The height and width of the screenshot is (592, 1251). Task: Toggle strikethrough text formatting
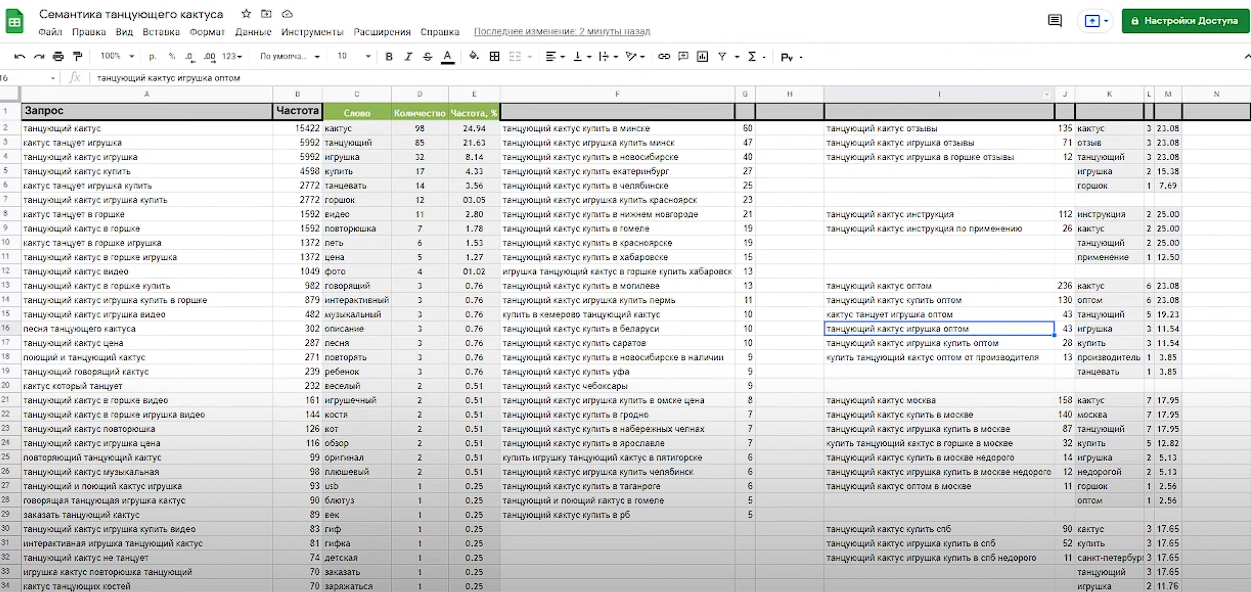coord(428,56)
